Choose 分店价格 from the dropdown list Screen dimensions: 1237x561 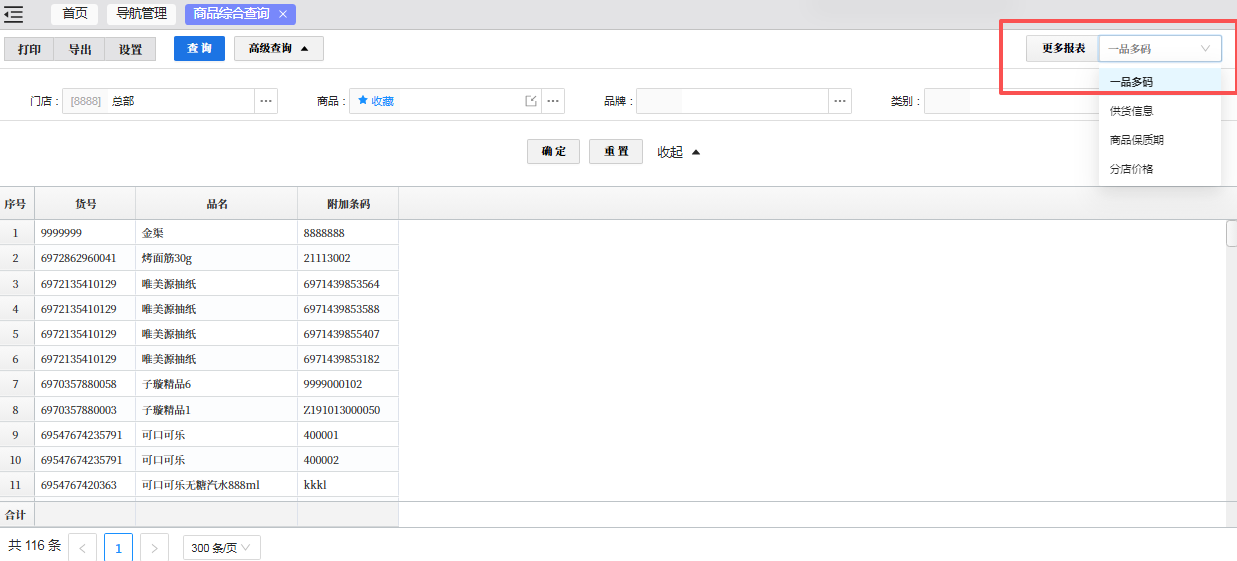1160,169
